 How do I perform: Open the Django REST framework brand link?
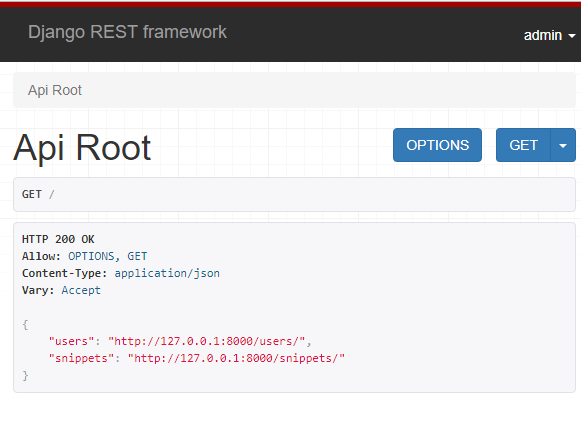(127, 32)
